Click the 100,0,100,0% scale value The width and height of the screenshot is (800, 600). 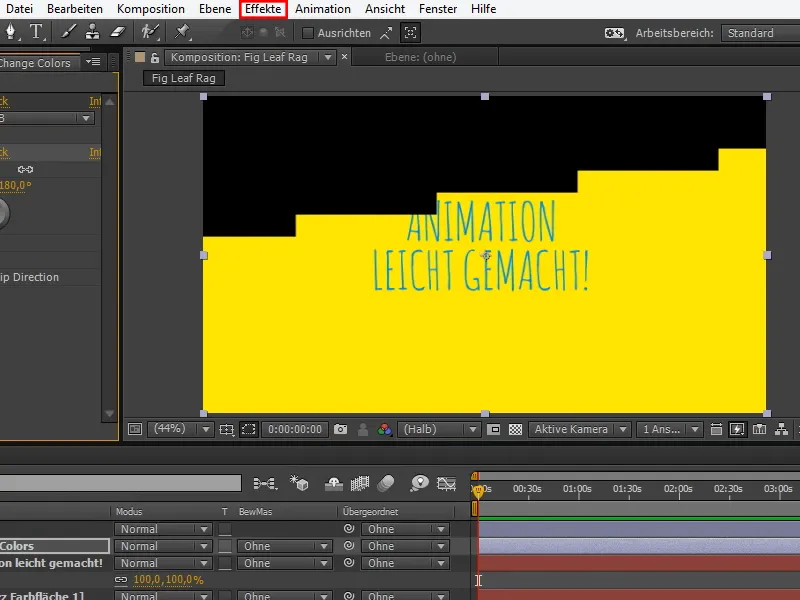click(168, 580)
